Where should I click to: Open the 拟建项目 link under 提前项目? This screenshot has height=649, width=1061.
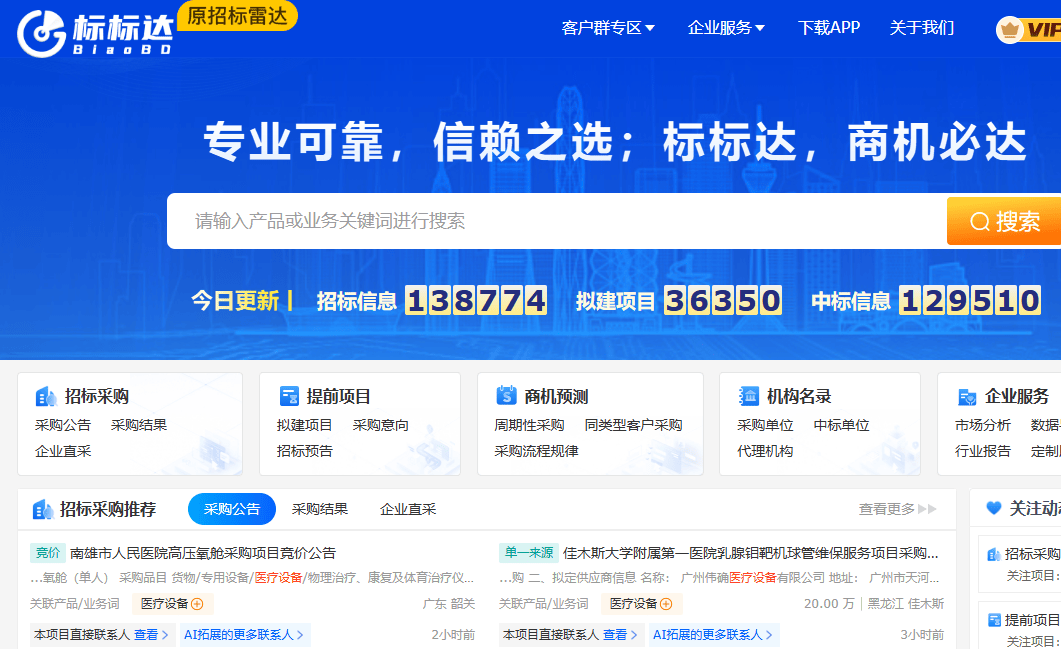click(x=304, y=425)
